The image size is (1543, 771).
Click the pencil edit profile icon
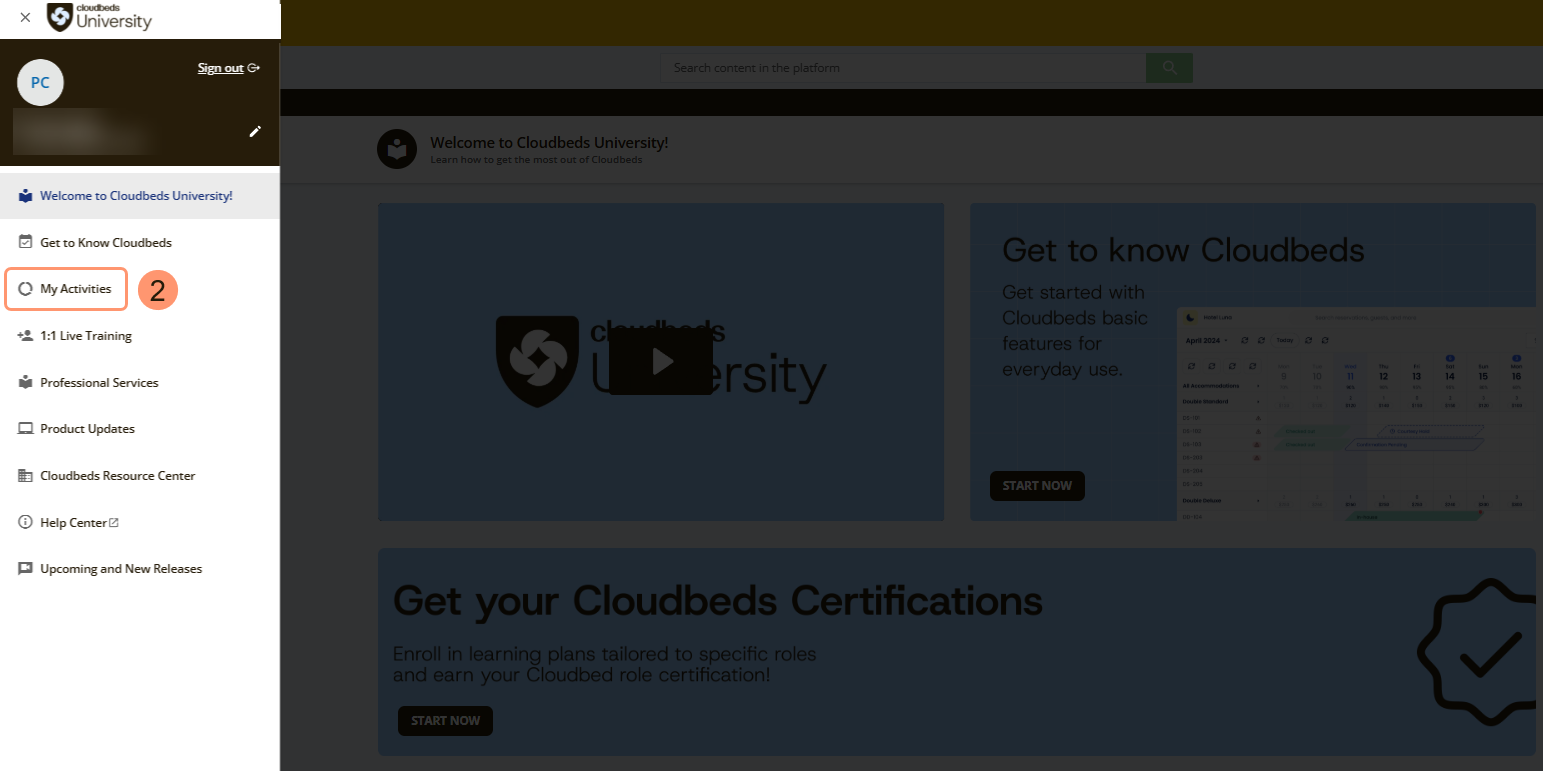pos(255,131)
